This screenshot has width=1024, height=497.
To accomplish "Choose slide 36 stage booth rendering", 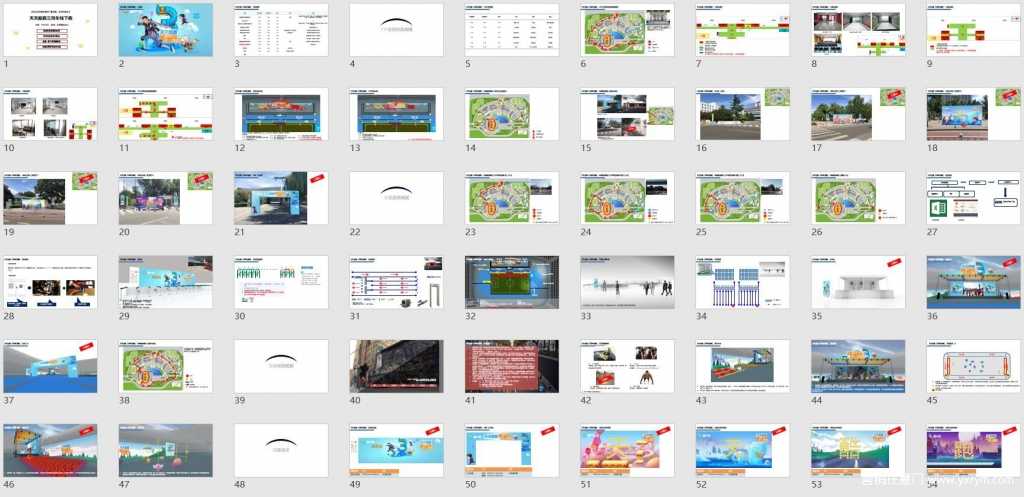I will pyautogui.click(x=973, y=281).
